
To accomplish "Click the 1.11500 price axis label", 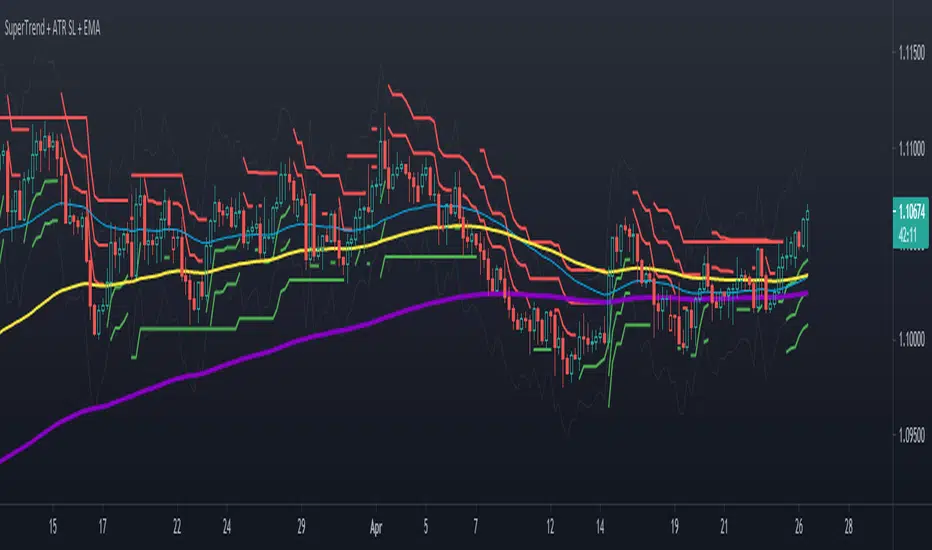I will point(911,53).
